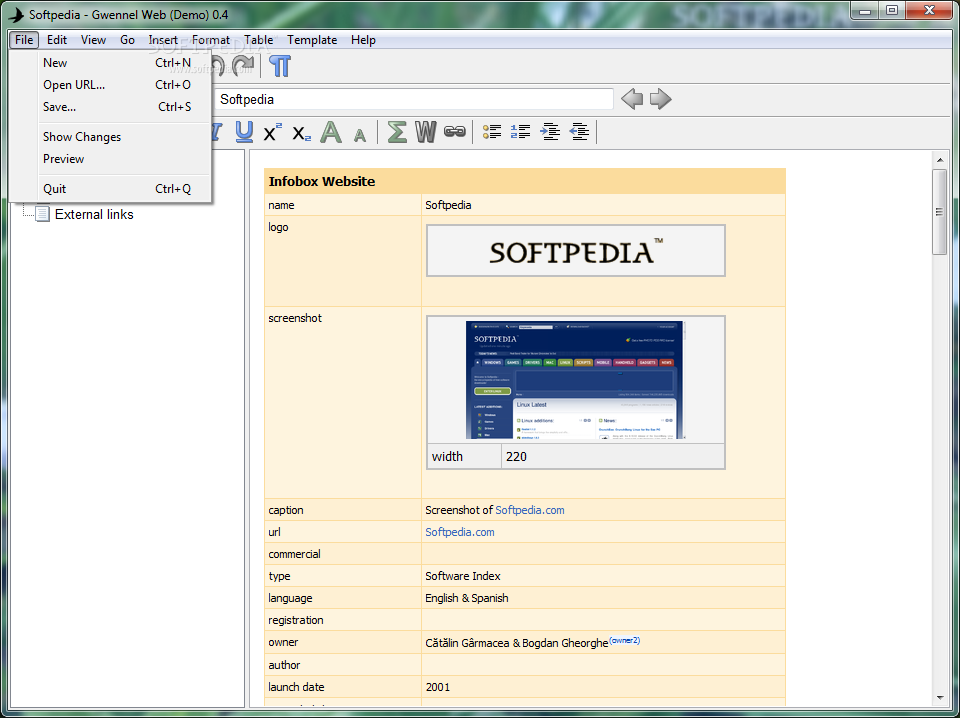Click the Softpedia title input field
Screen dimensions: 960x718
[413, 99]
